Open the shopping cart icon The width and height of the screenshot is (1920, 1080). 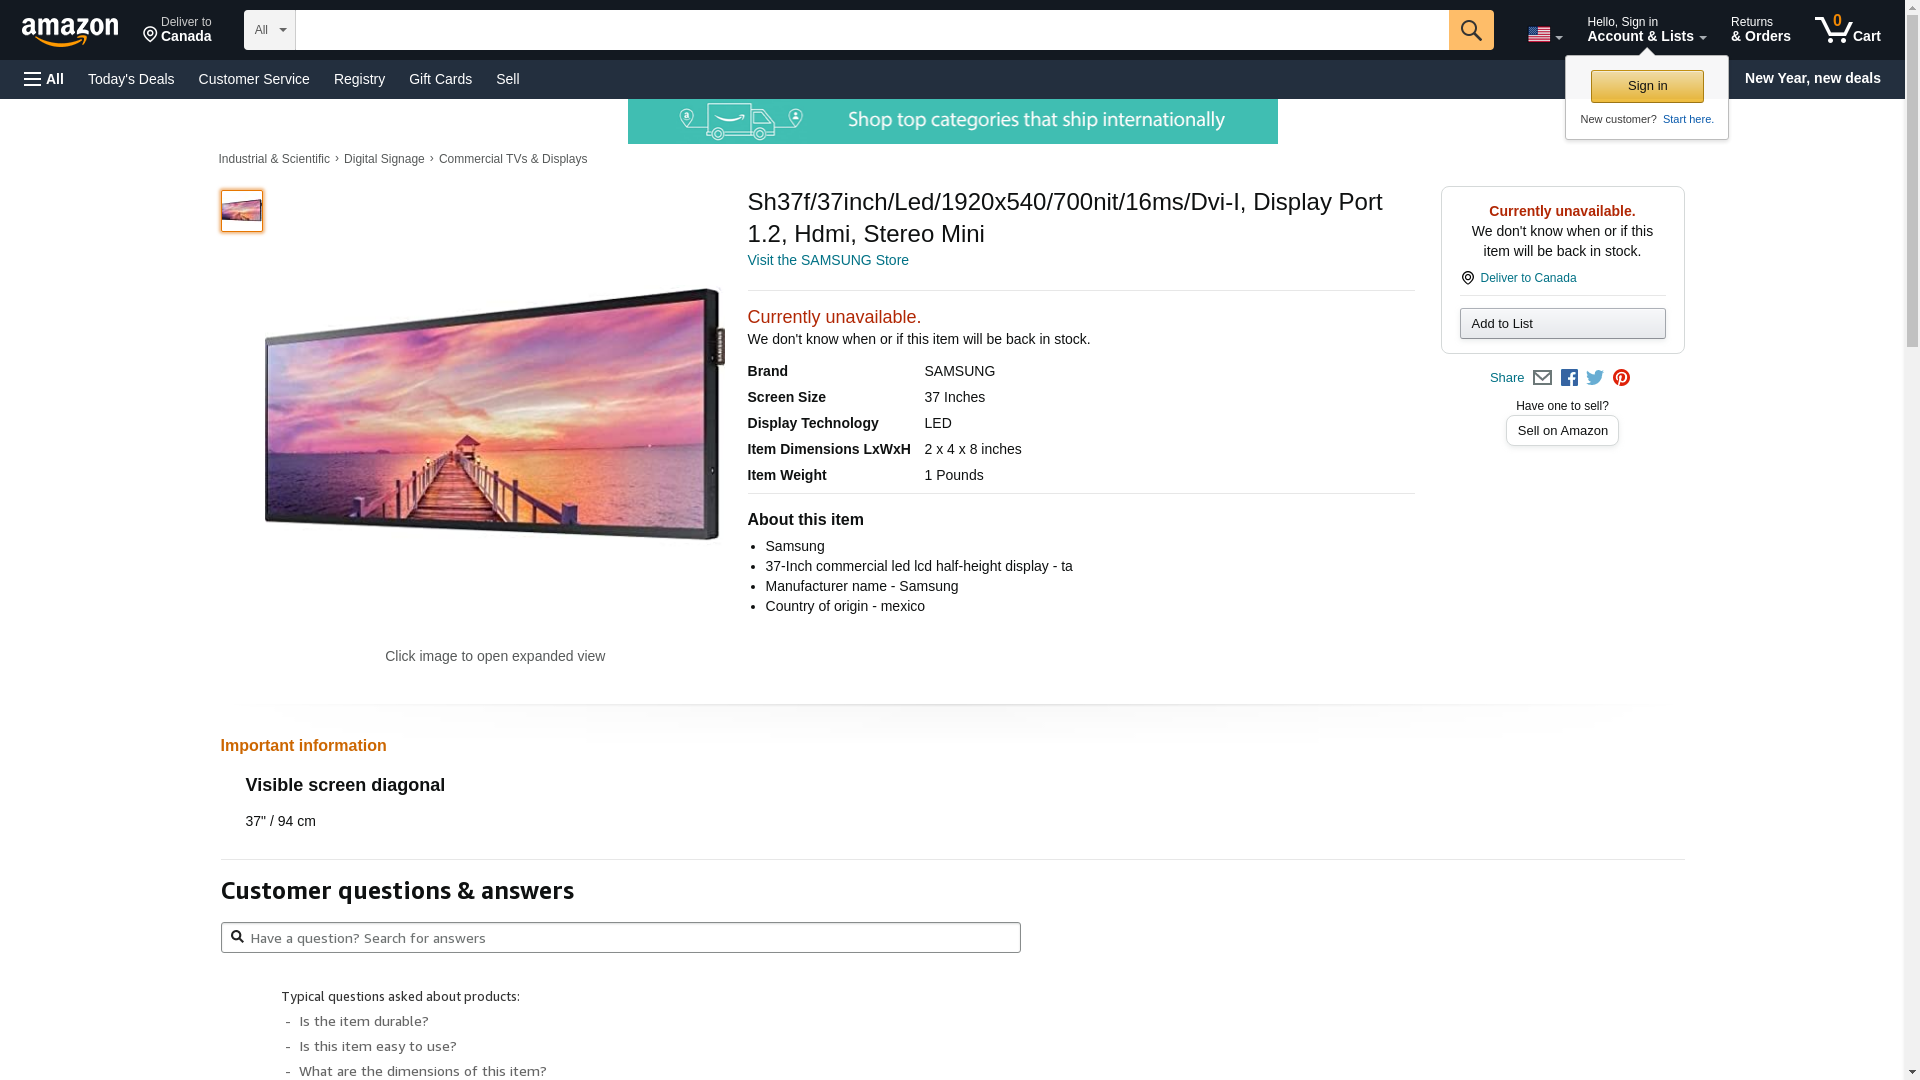coord(1847,30)
